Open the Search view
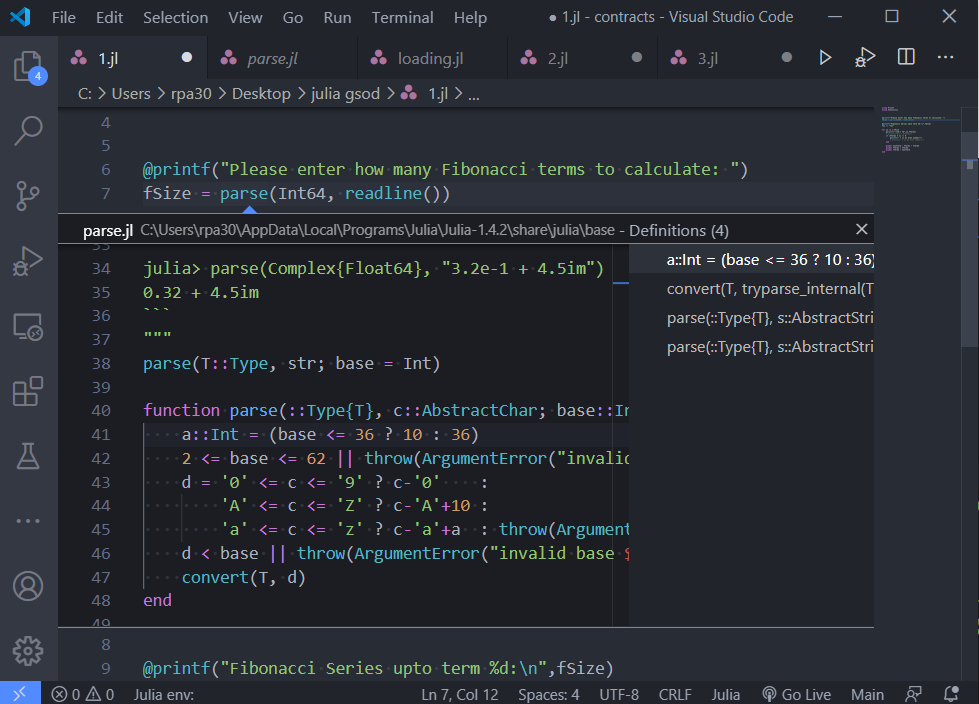Viewport: 979px width, 704px height. click(x=29, y=130)
